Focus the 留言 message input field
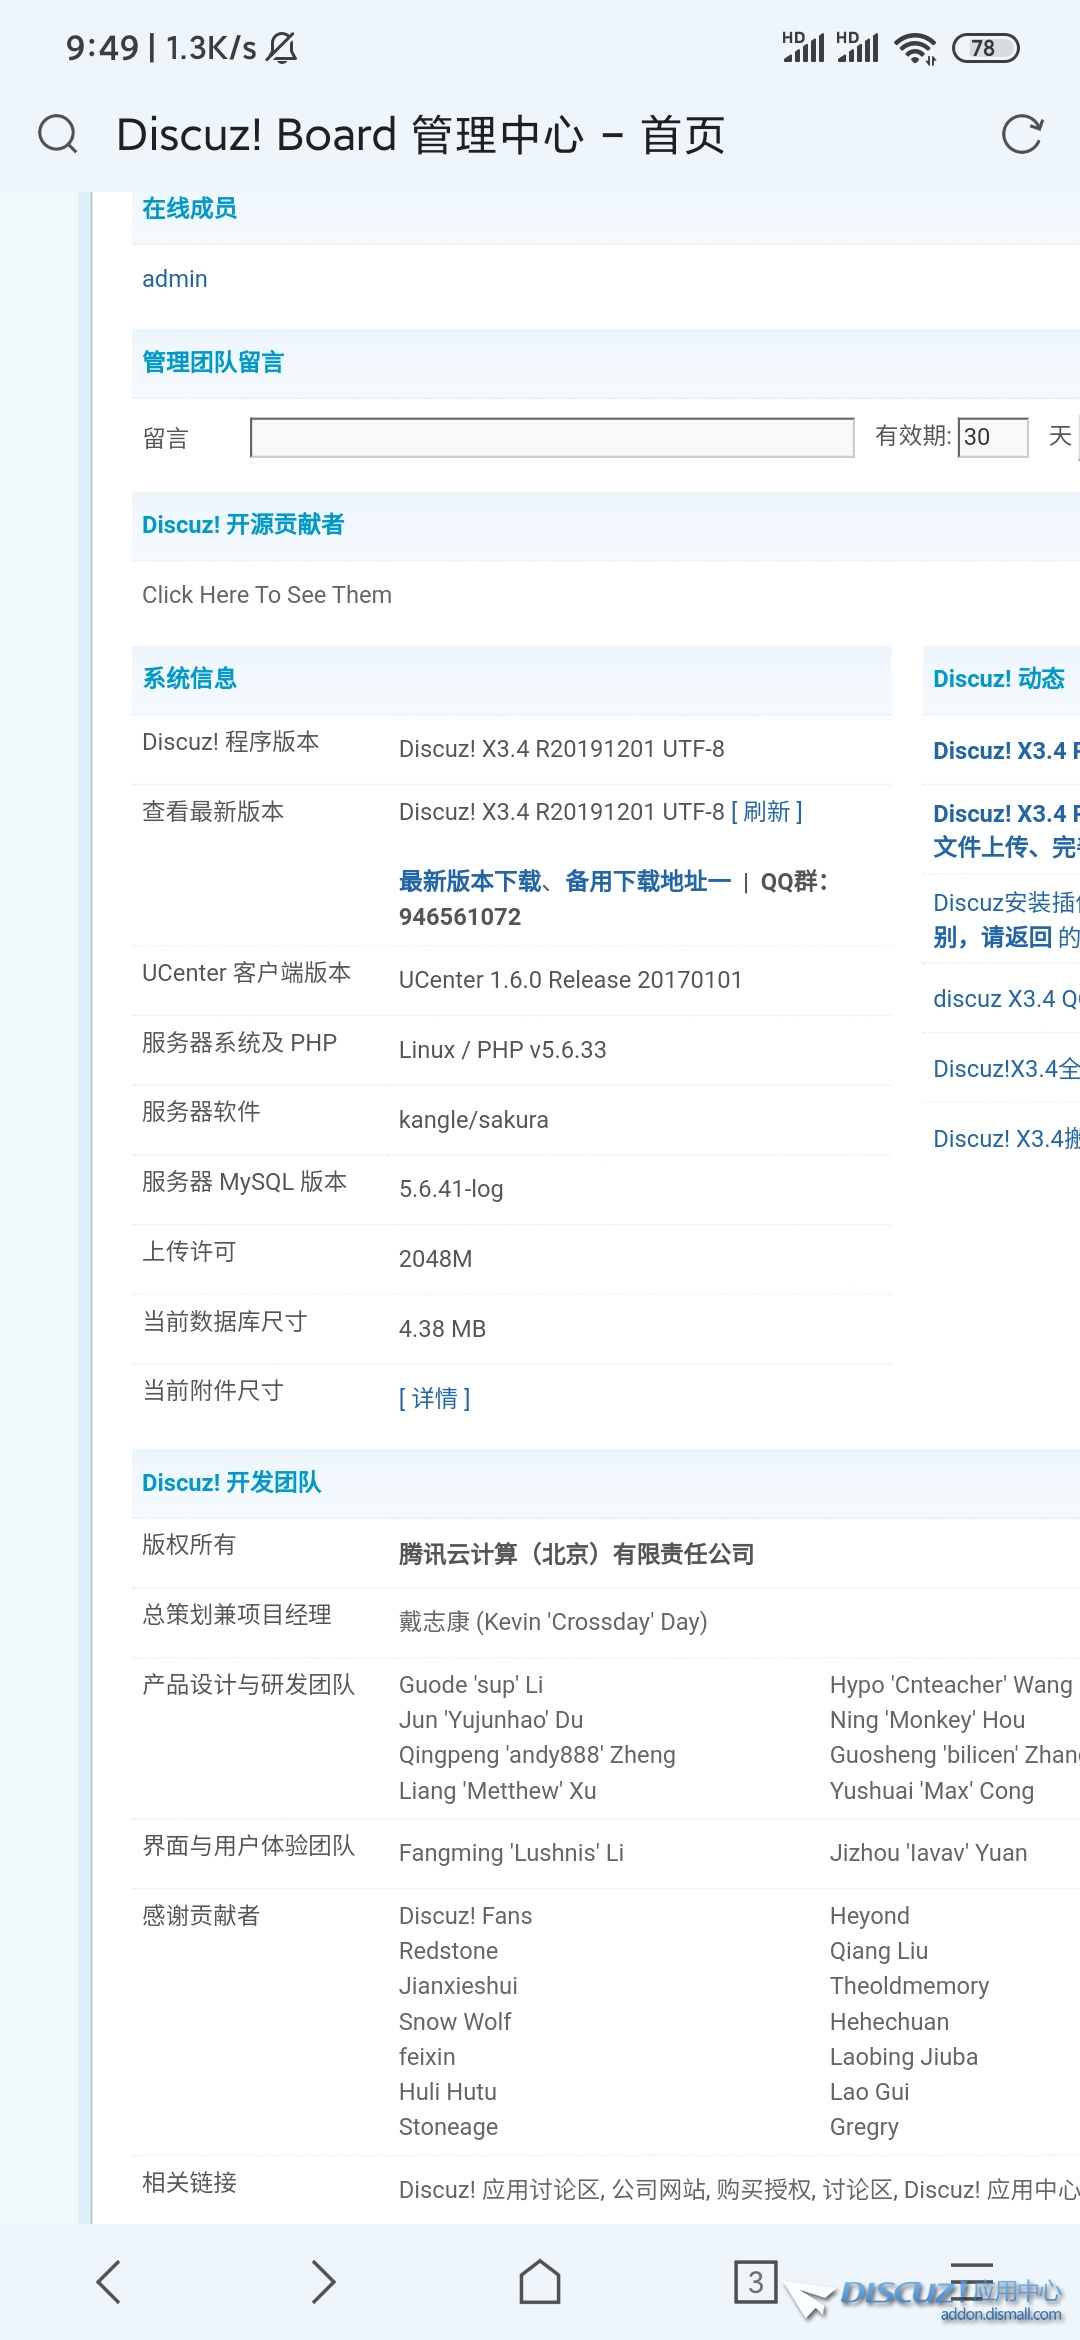Viewport: 1080px width, 2340px height. point(552,438)
